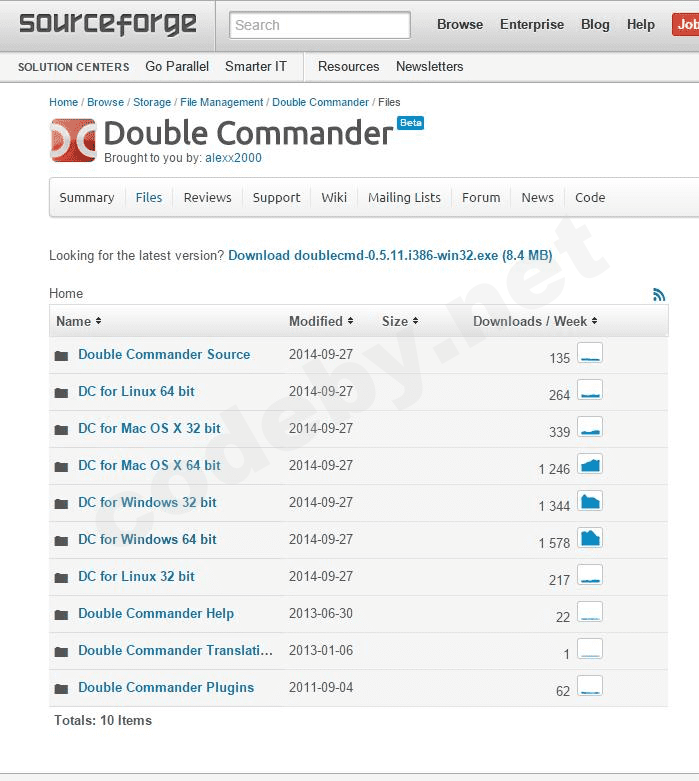
Task: Download doublecmd-0.5.11.i386-win32.exe latest version
Action: click(390, 256)
